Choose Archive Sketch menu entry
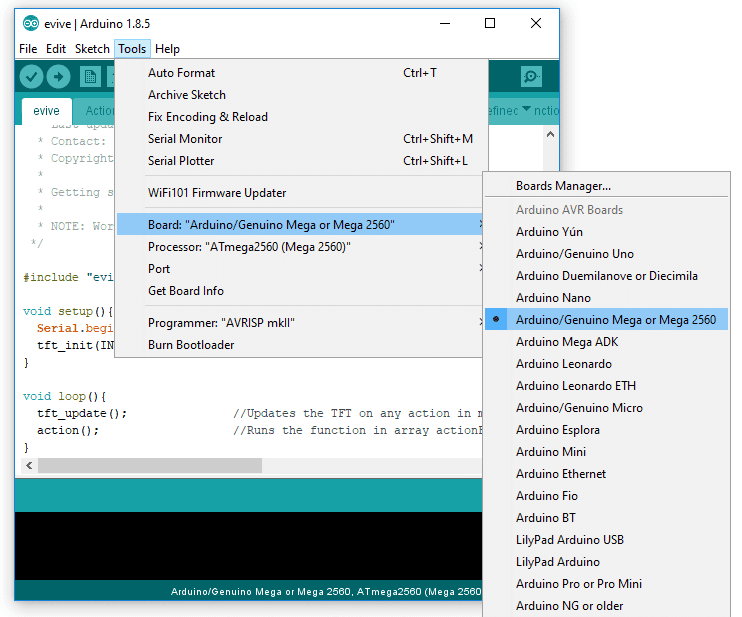This screenshot has width=742, height=617. coord(302,95)
